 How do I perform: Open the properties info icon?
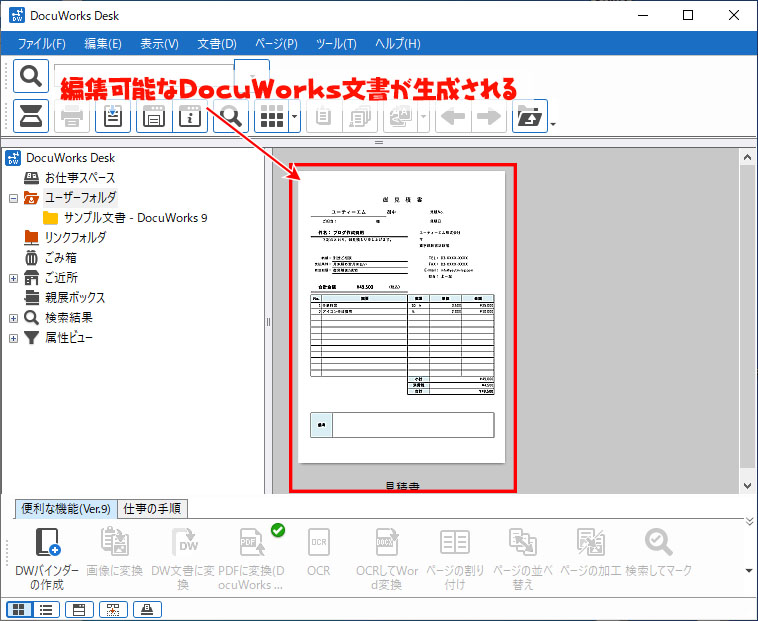coord(190,116)
